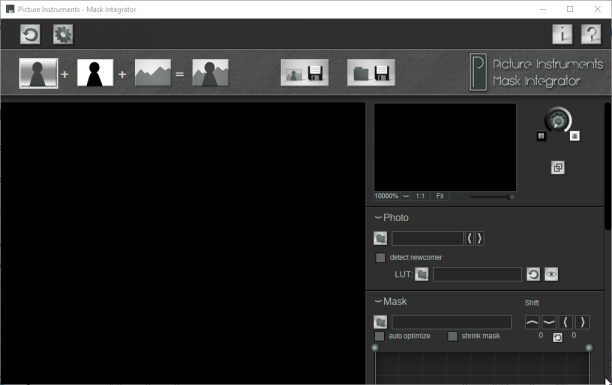Click the dark small icon left of dial
This screenshot has height=385, width=612.
(541, 136)
